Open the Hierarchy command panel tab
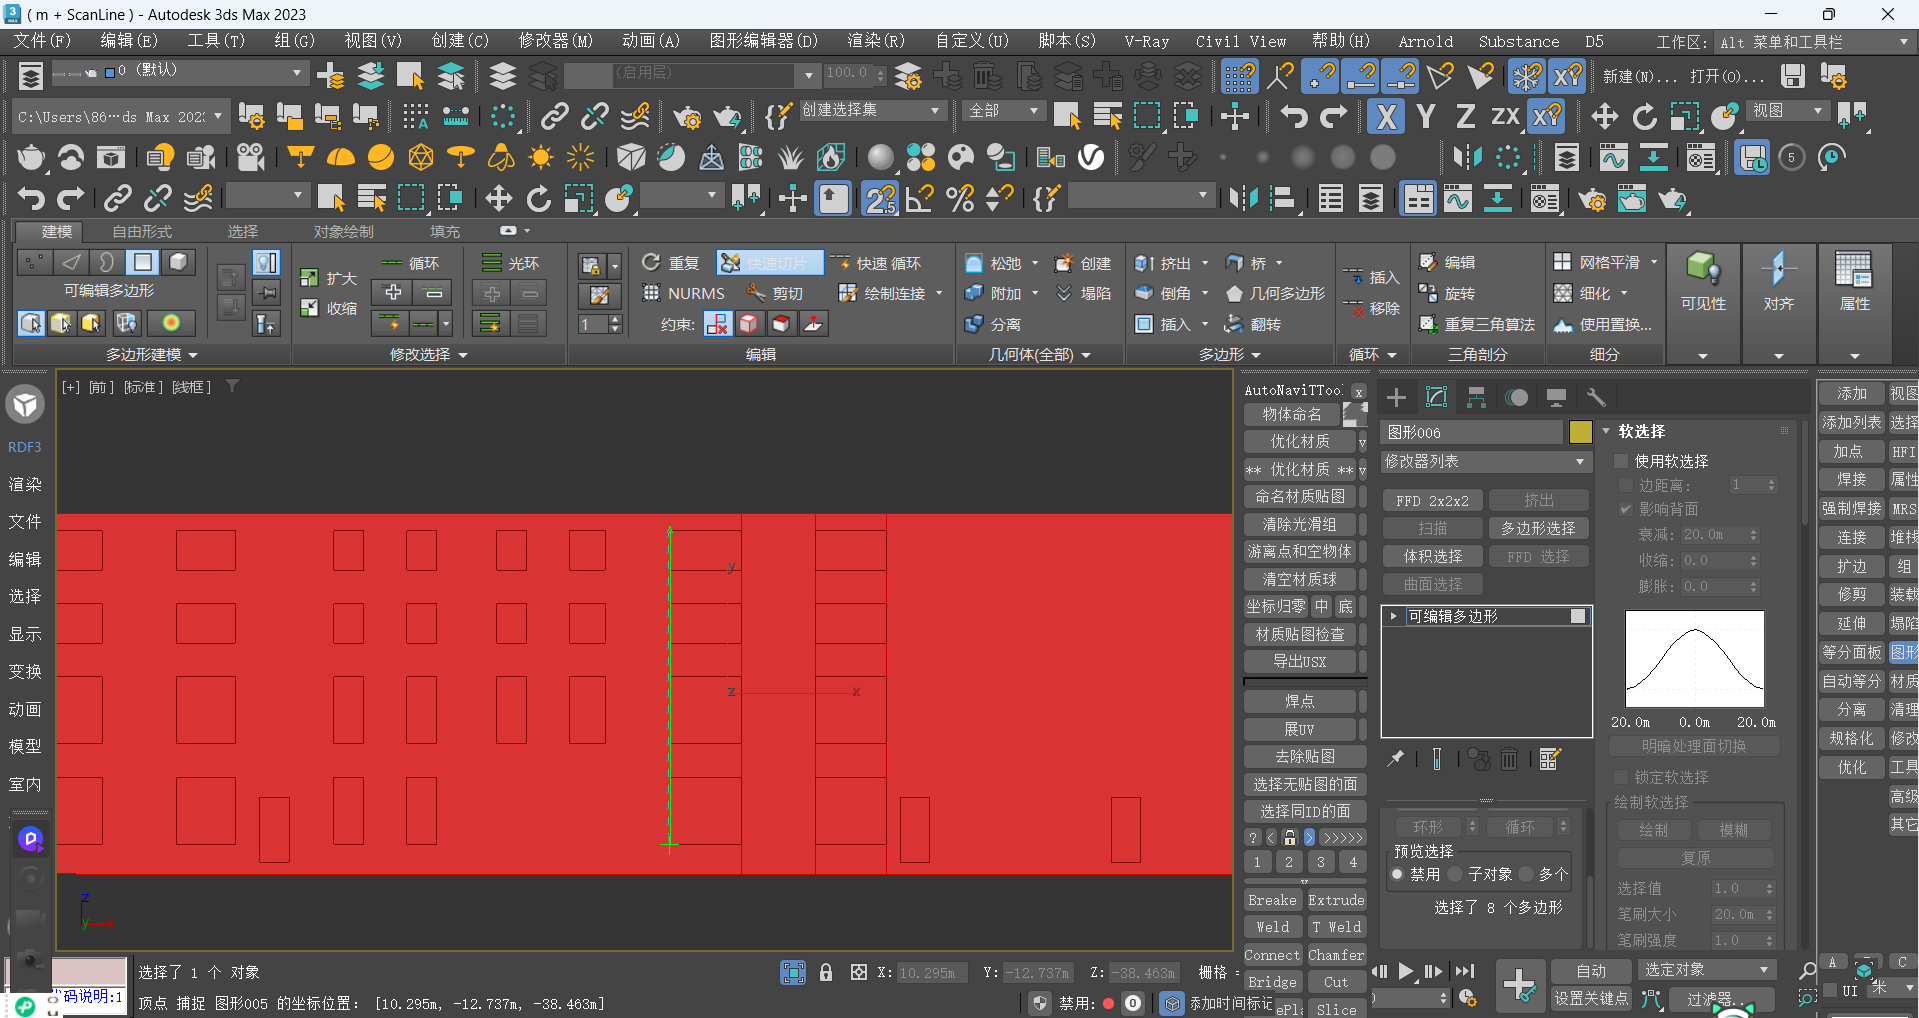This screenshot has width=1919, height=1018. point(1476,397)
